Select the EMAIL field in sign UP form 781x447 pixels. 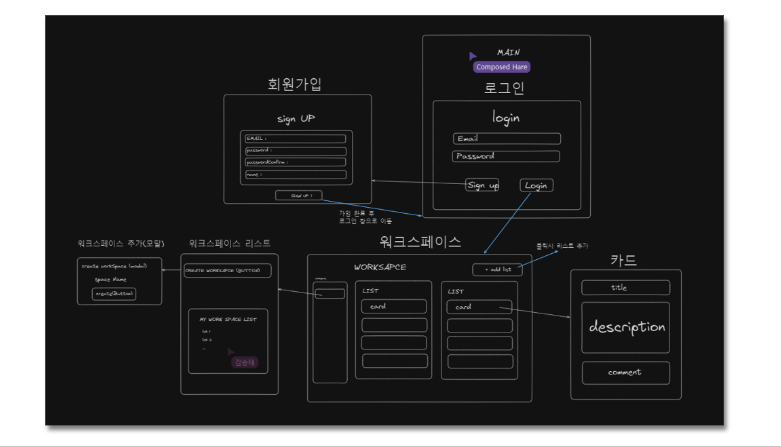point(295,138)
